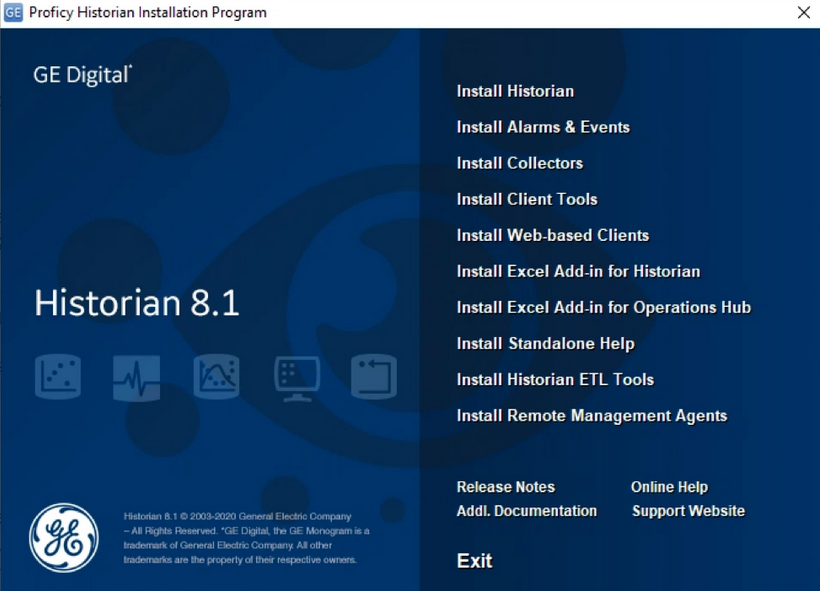Install Excel Add-in for Historian
This screenshot has width=820, height=591.
578,271
